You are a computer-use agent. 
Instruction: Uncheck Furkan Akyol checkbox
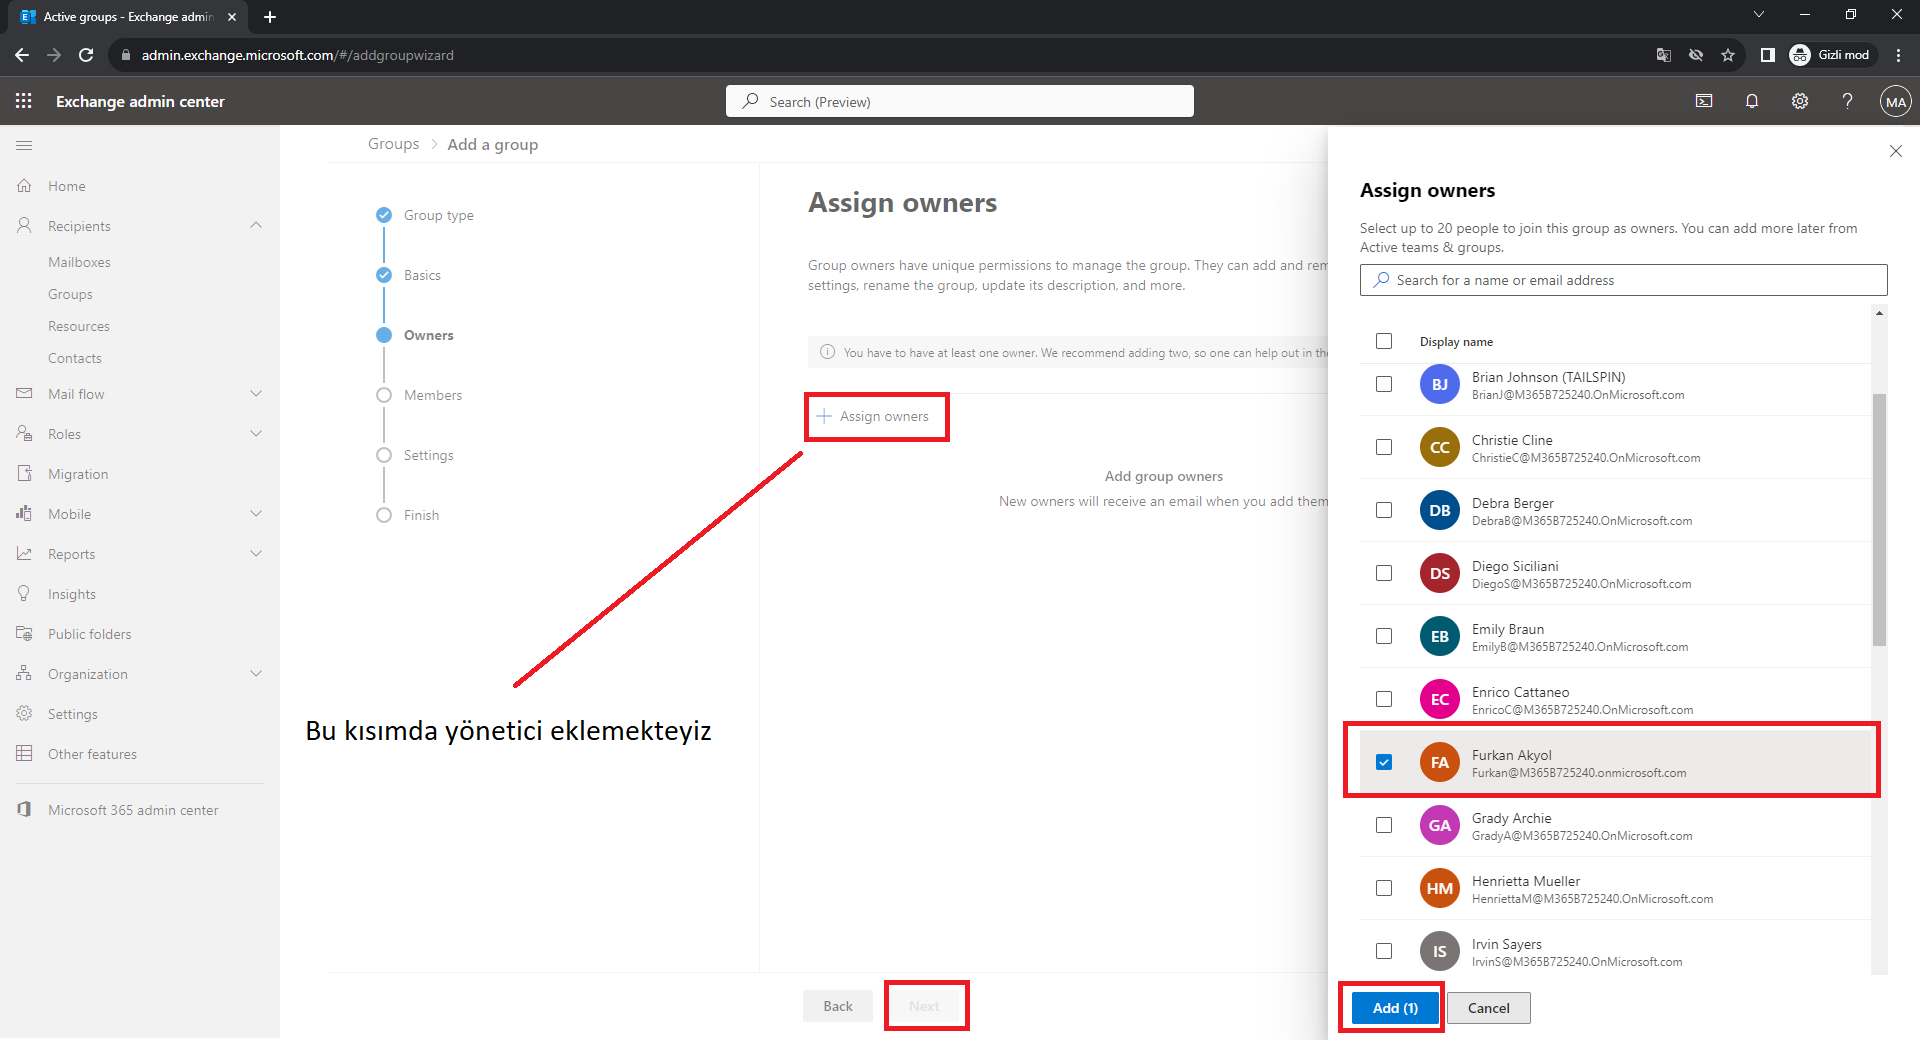(x=1384, y=762)
